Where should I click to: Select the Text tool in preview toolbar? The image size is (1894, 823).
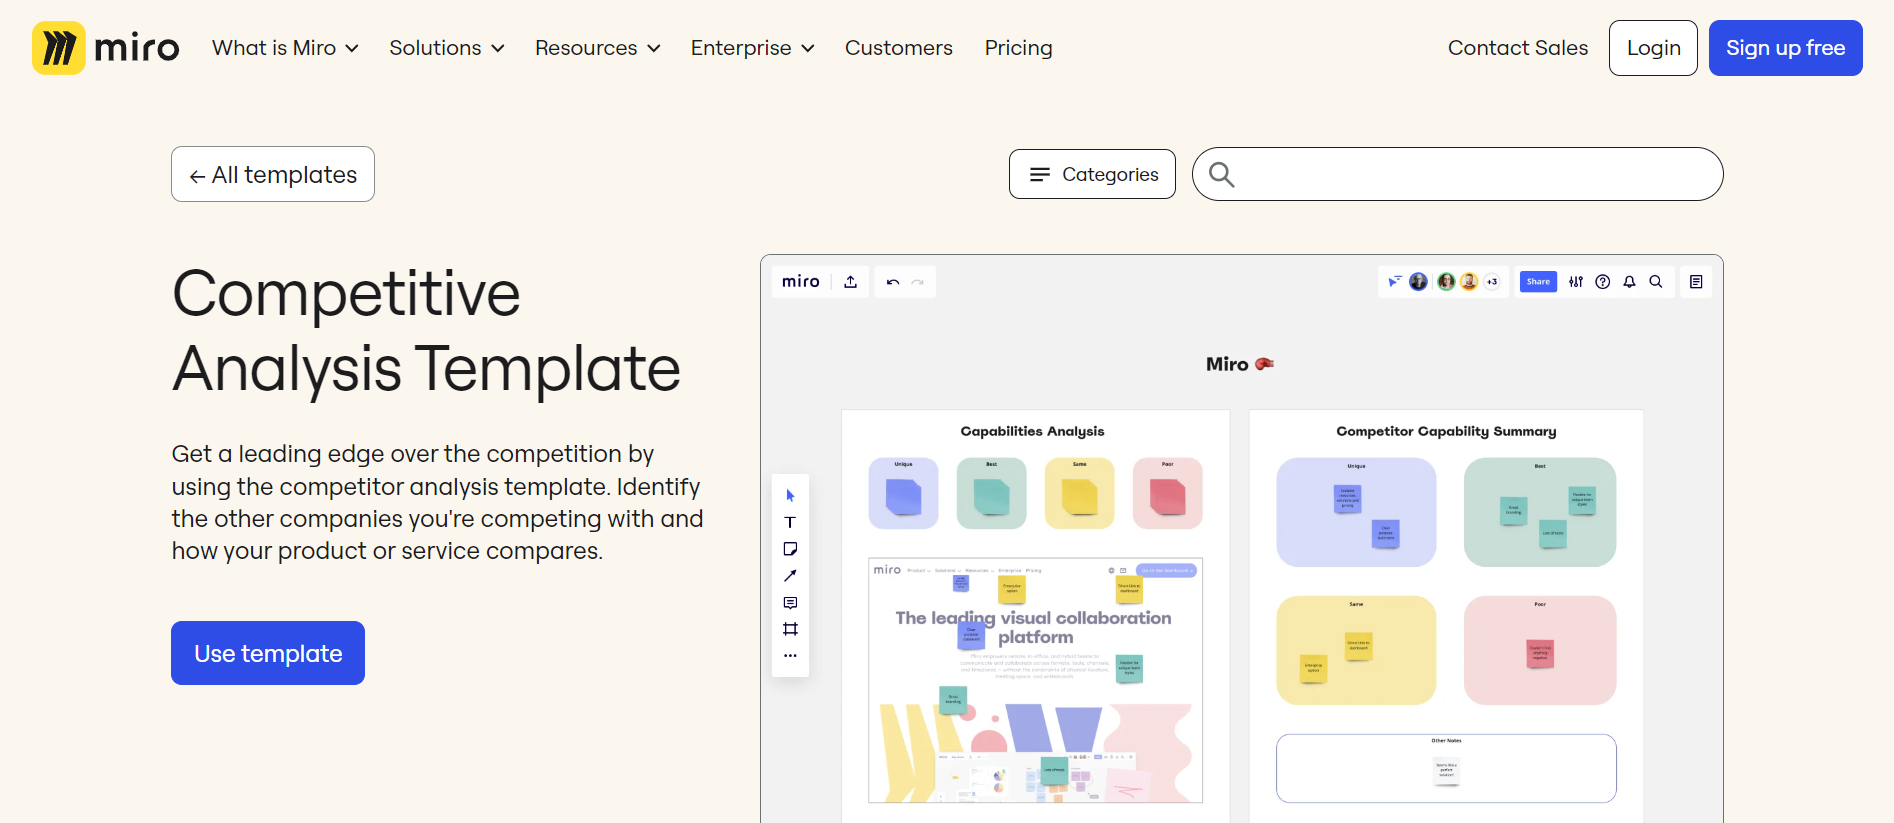[x=790, y=522]
